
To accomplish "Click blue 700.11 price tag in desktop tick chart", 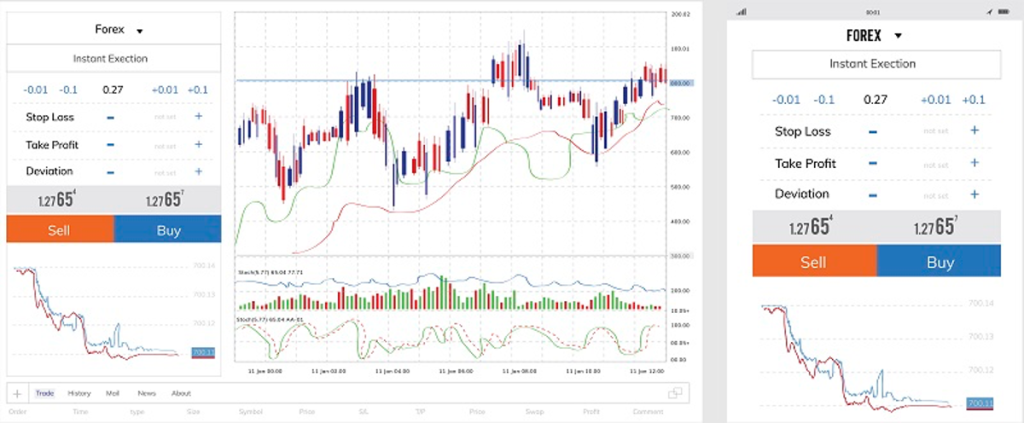I will [x=203, y=352].
